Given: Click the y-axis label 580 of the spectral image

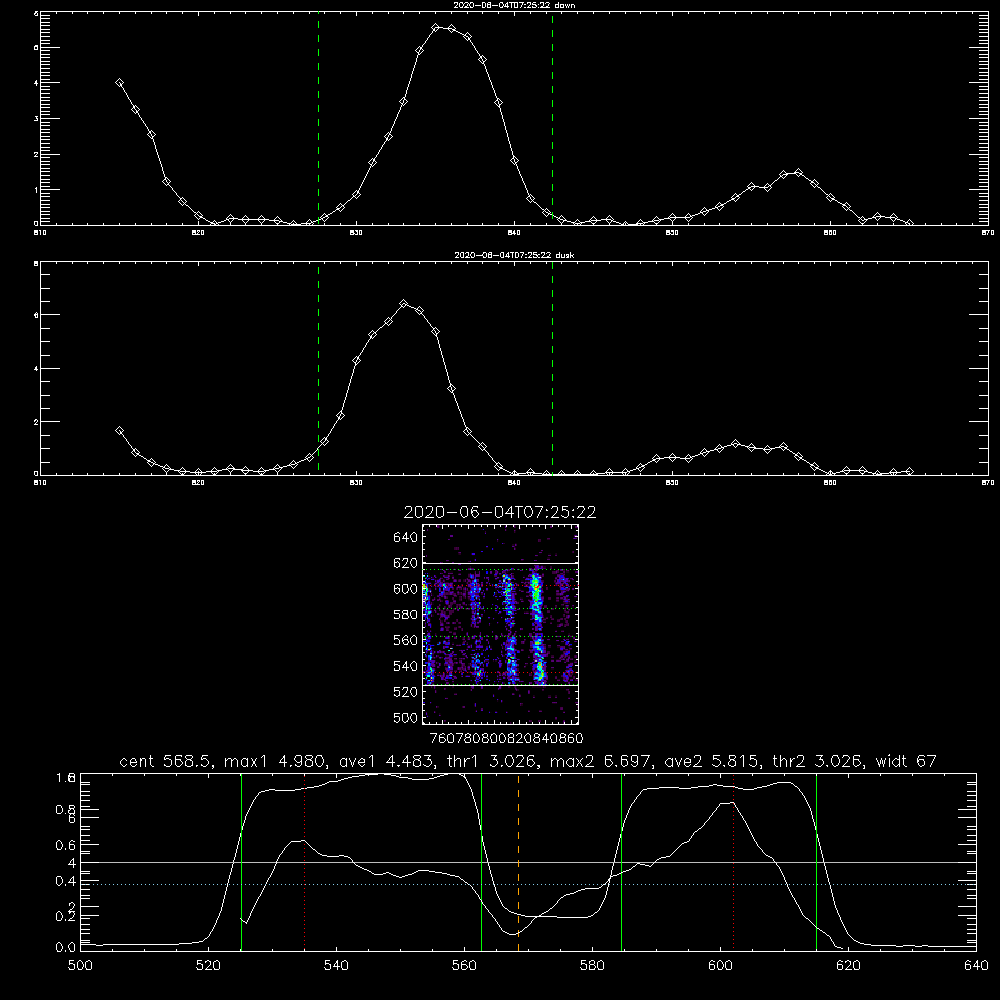Looking at the screenshot, I should [x=406, y=614].
